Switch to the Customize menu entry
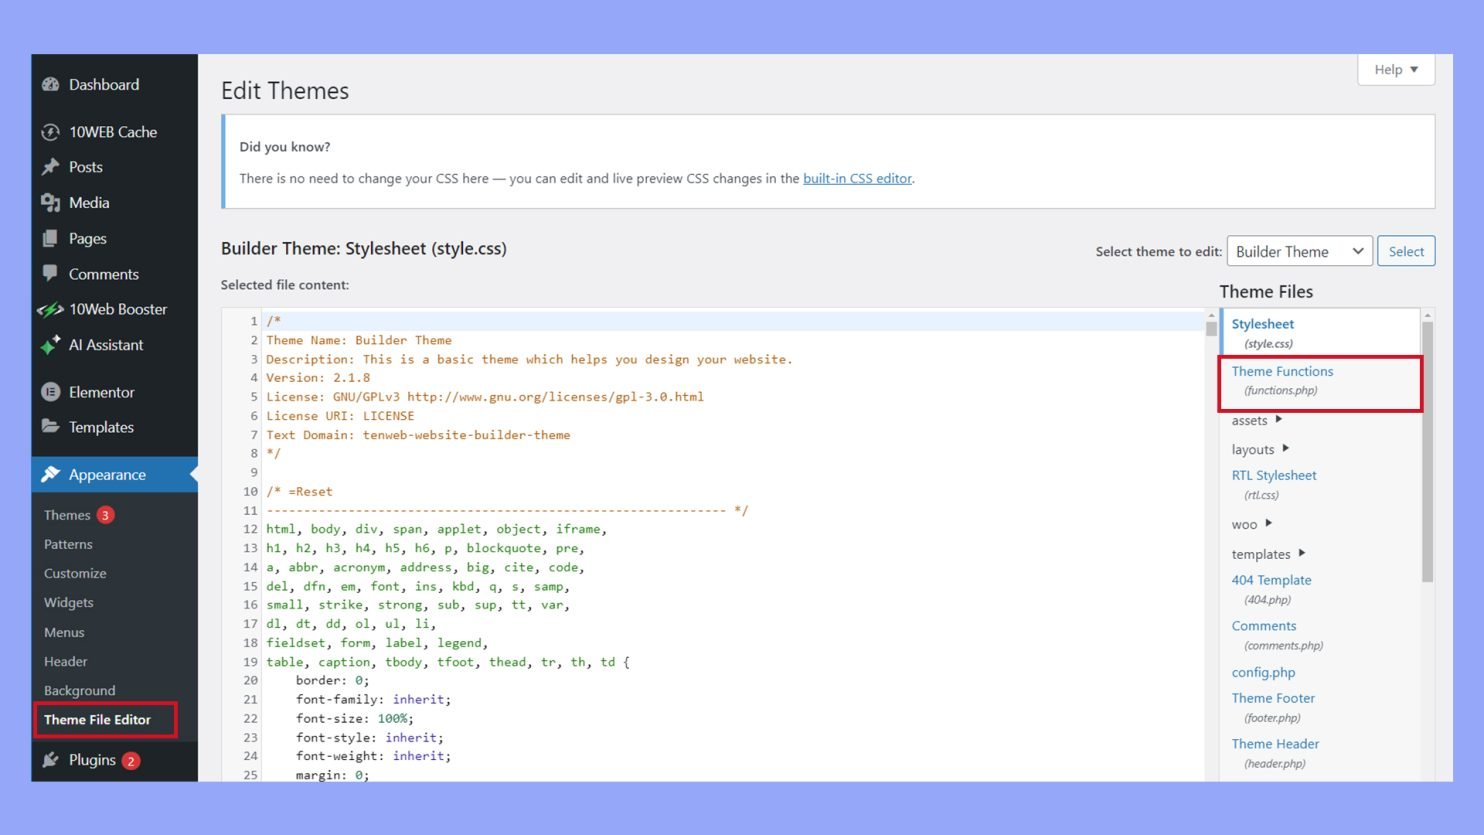This screenshot has height=835, width=1484. click(74, 573)
